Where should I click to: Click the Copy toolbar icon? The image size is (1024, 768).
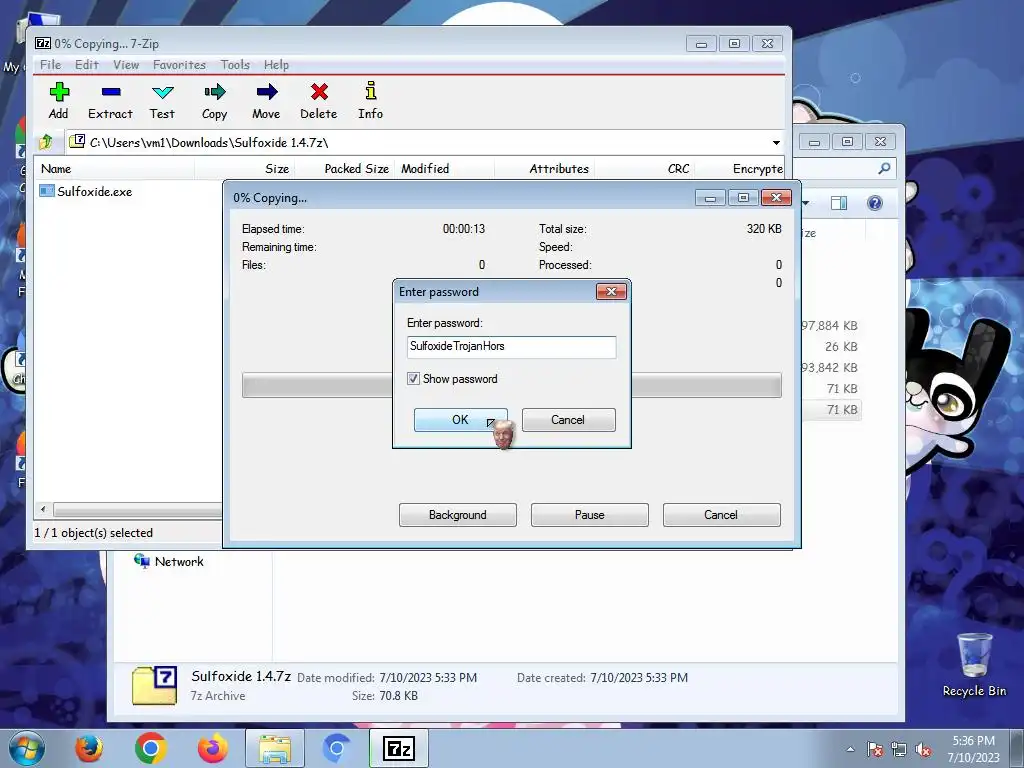(x=214, y=92)
